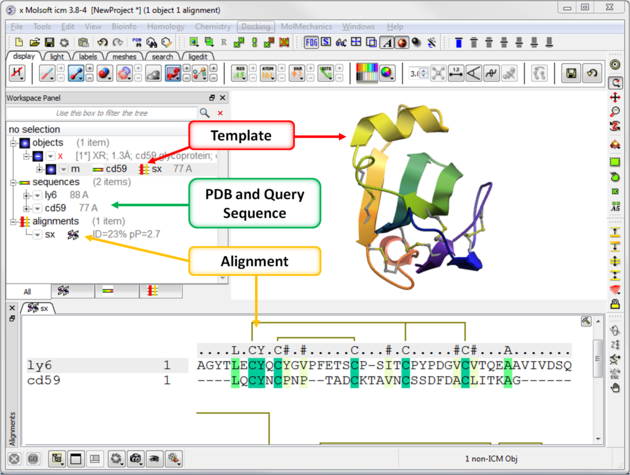Image resolution: width=630 pixels, height=475 pixels.
Task: Expand the ly6 sequence node
Action: [27, 195]
